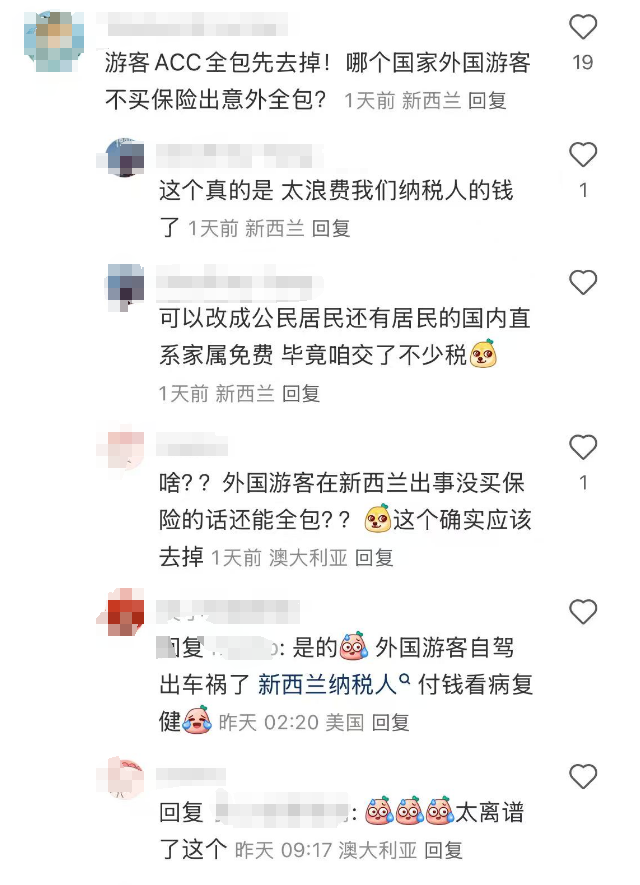Like the 太离谱了这个 reply
The width and height of the screenshot is (640, 885).
583,777
